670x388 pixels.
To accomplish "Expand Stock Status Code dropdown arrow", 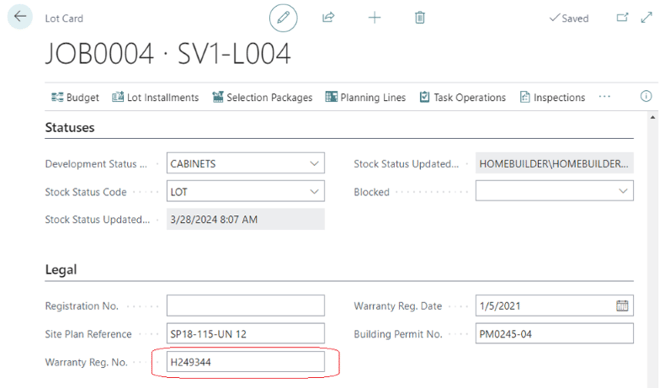I will pyautogui.click(x=314, y=192).
